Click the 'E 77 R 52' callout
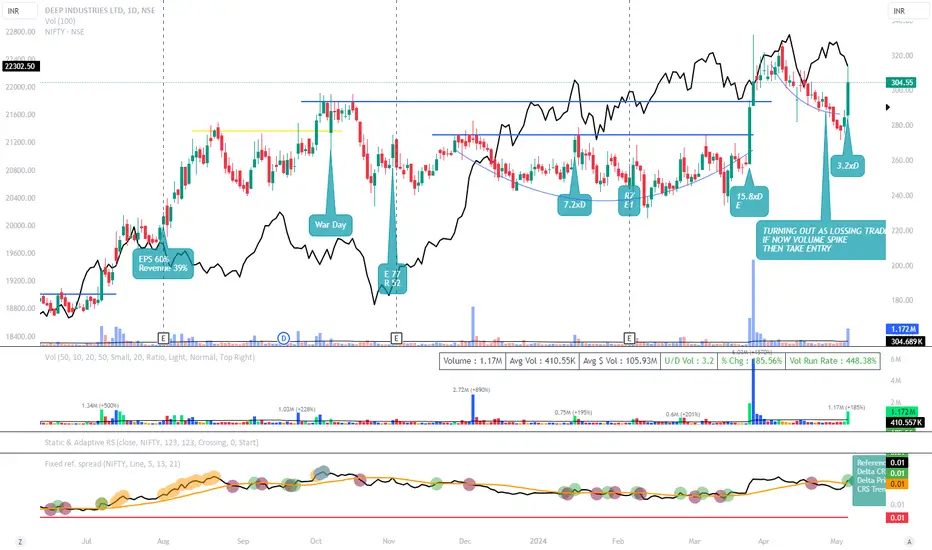 (392, 278)
